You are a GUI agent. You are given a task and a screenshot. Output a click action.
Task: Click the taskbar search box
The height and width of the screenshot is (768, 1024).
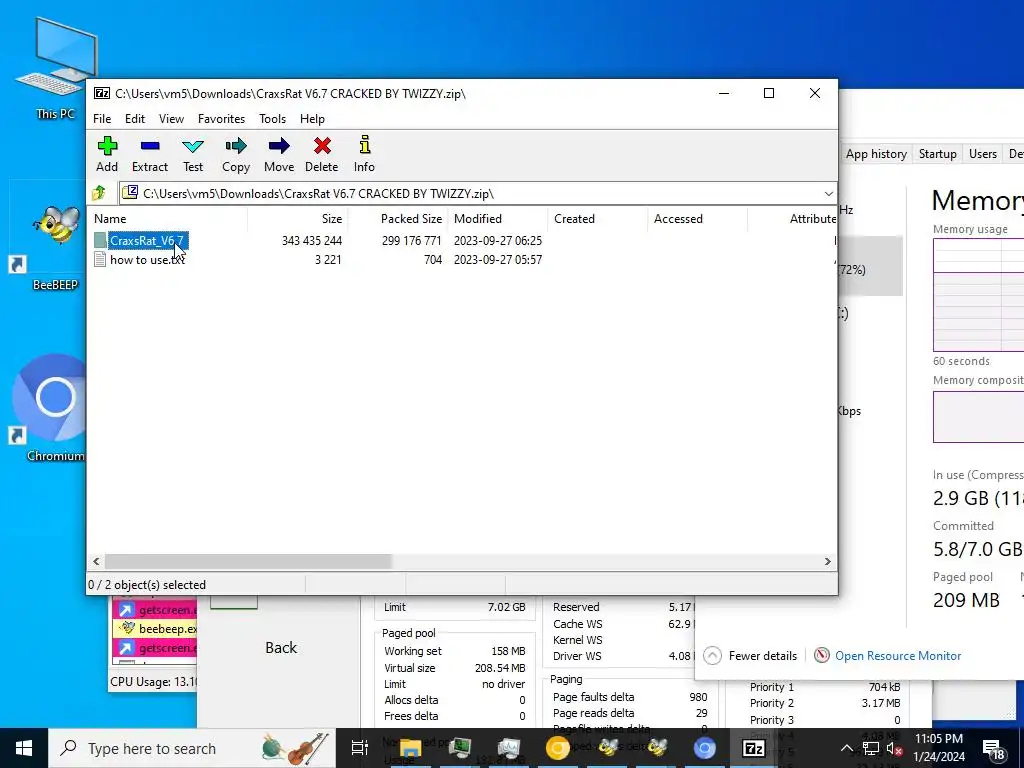[191, 748]
